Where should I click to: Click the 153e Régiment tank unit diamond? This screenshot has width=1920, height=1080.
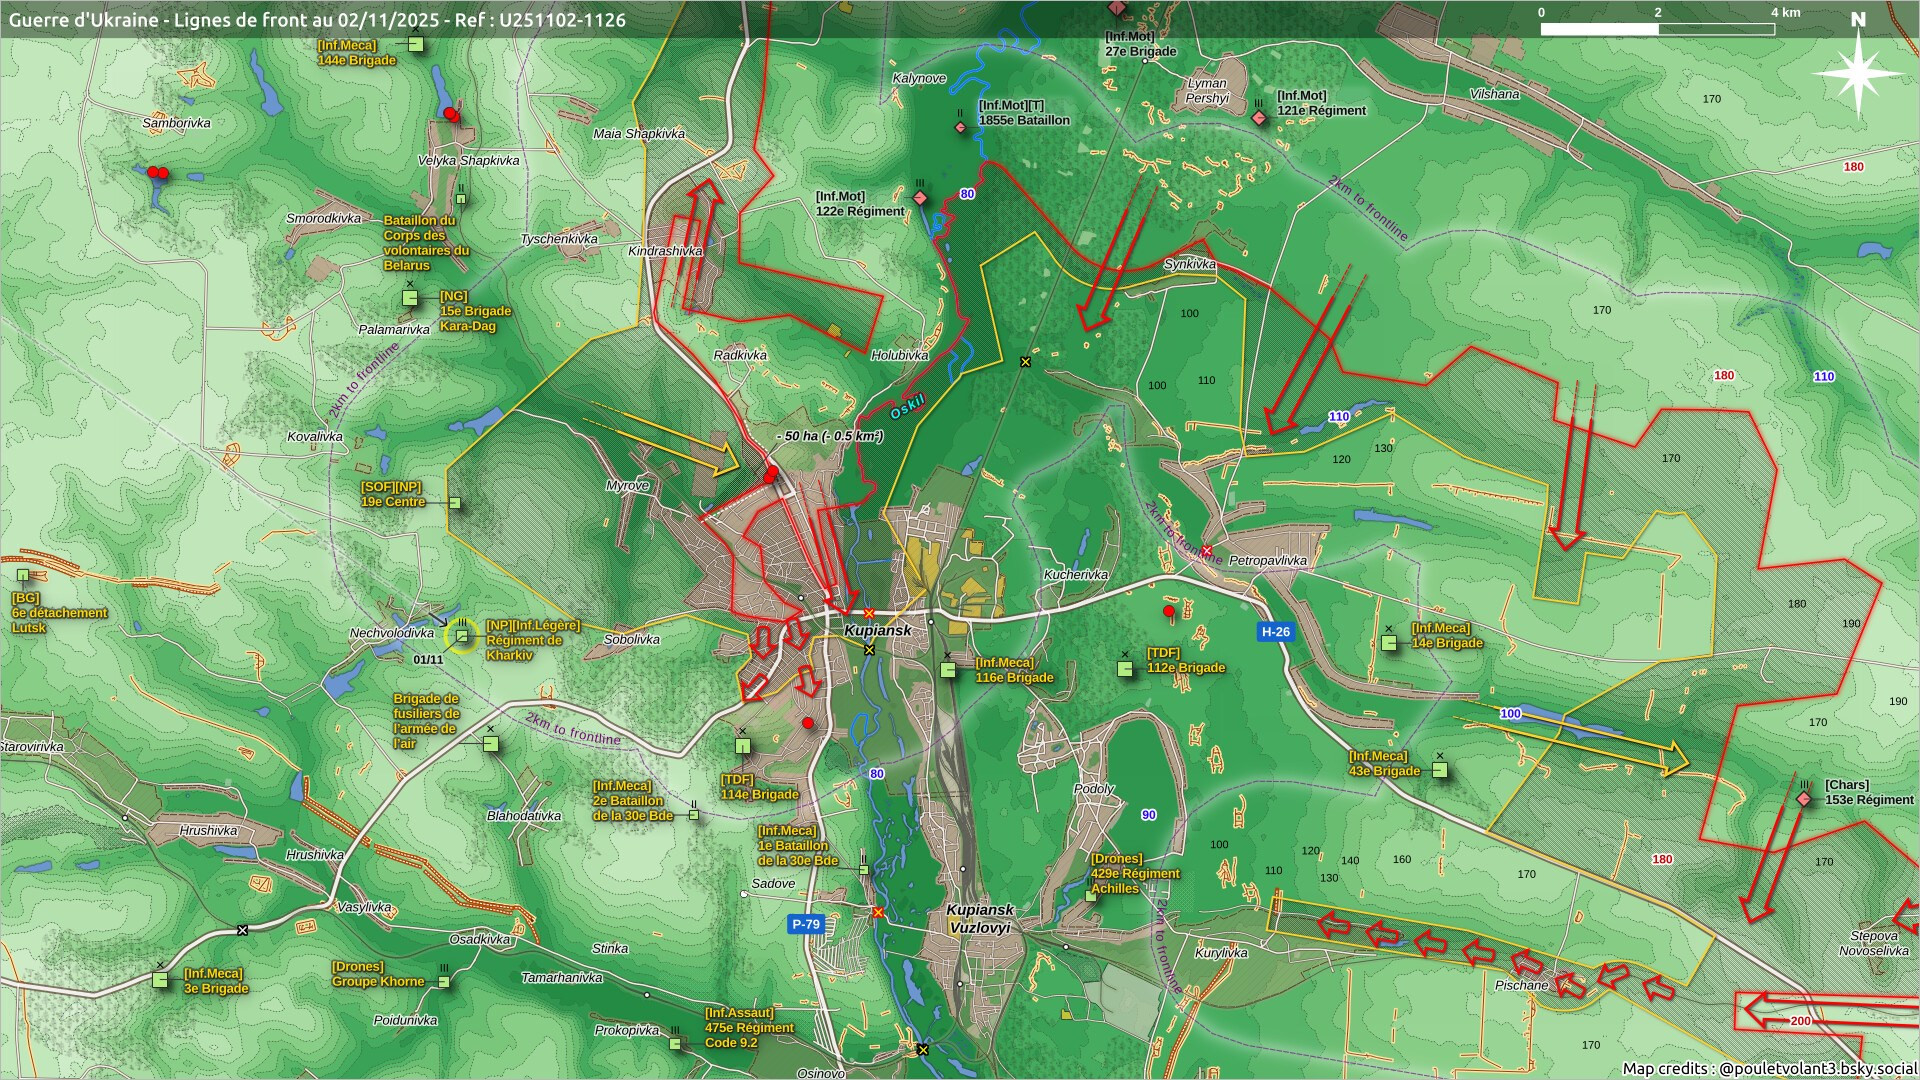(x=1804, y=799)
